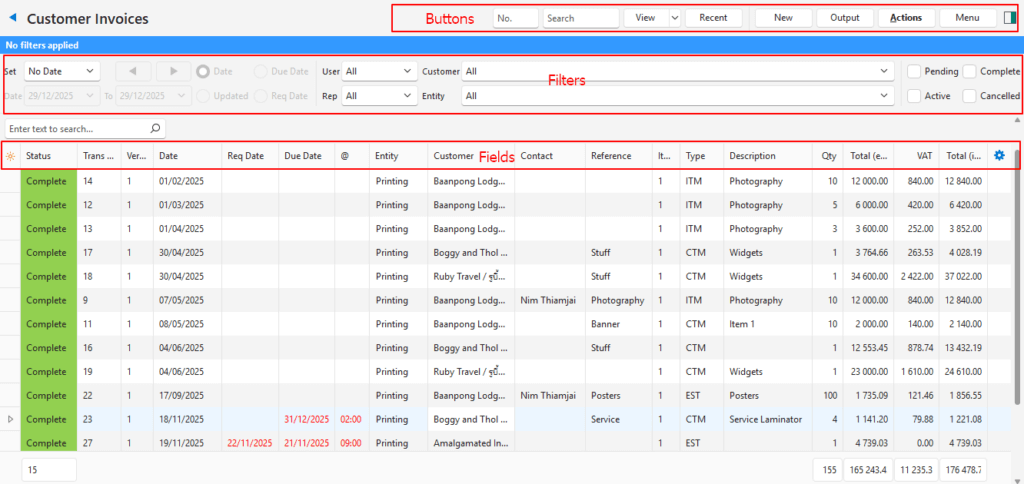Check the Active filter checkbox
The image size is (1024, 484).
(914, 96)
